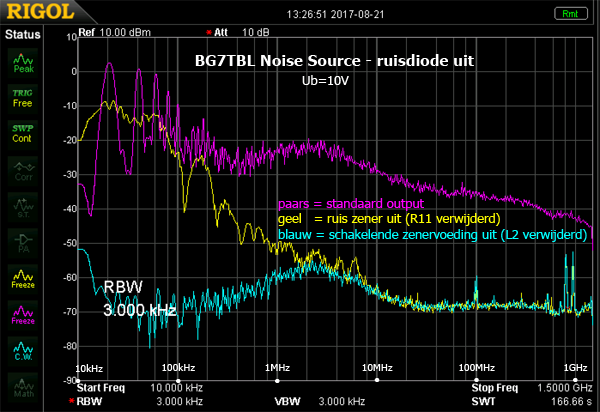Screen dimensions: 600x412
Task: Click the VBW 3.000 kHz readout
Action: click(320, 401)
